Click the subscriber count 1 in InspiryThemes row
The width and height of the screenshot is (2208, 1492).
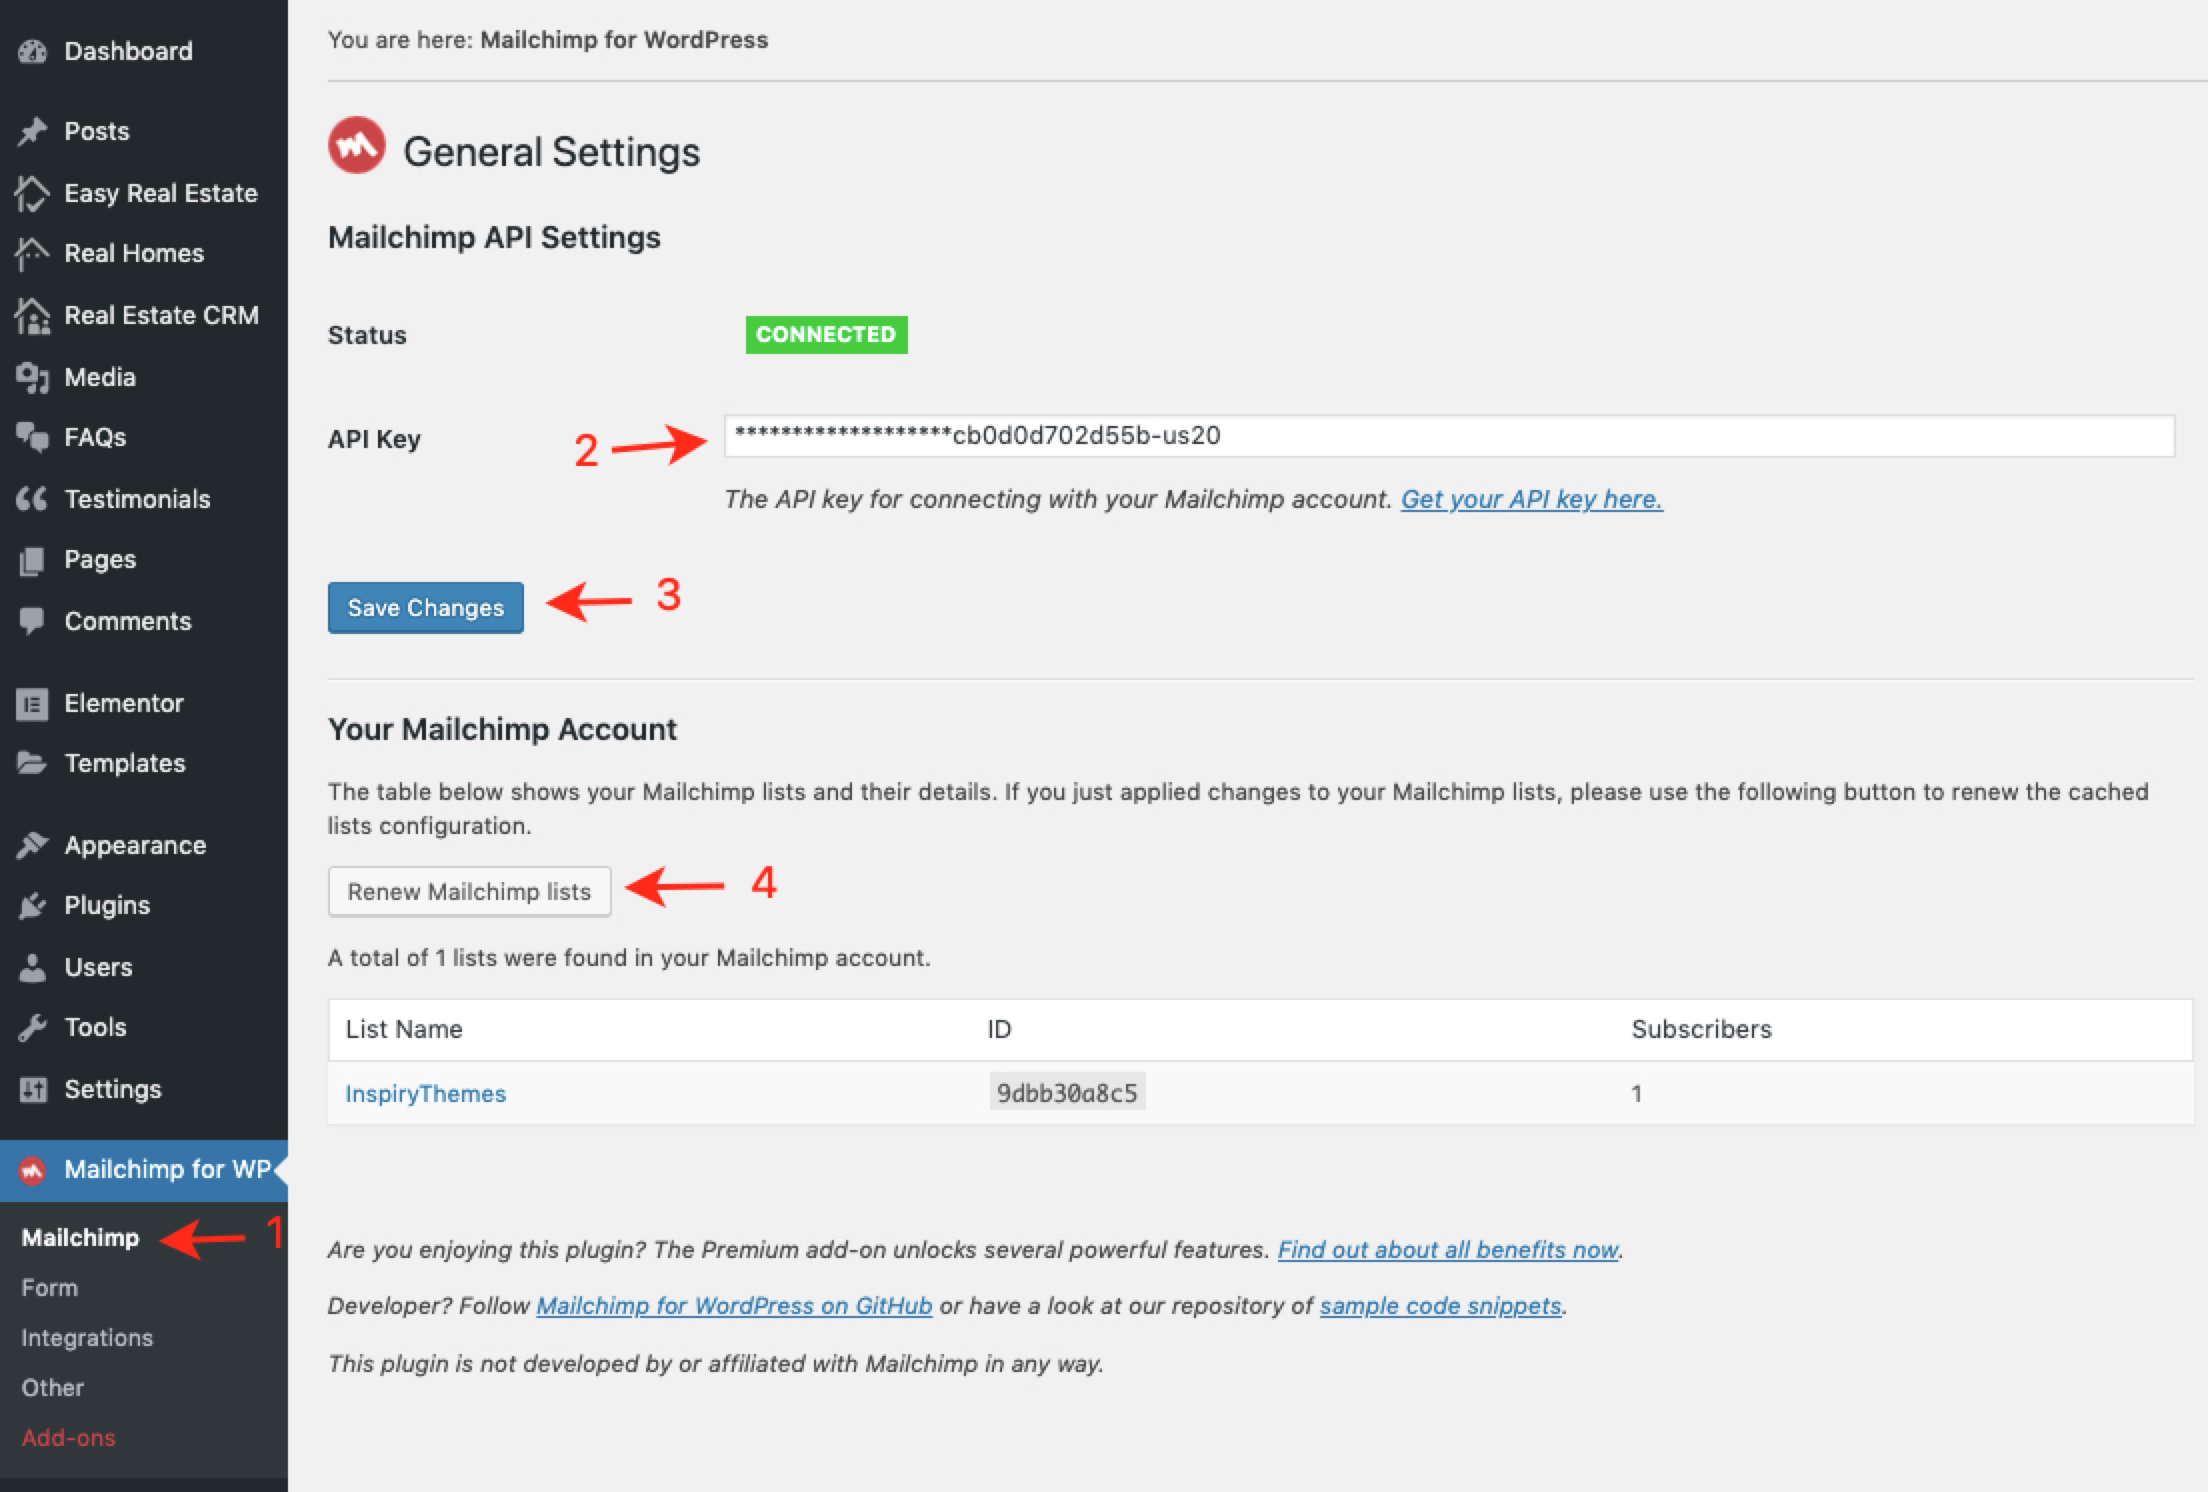[1637, 1094]
